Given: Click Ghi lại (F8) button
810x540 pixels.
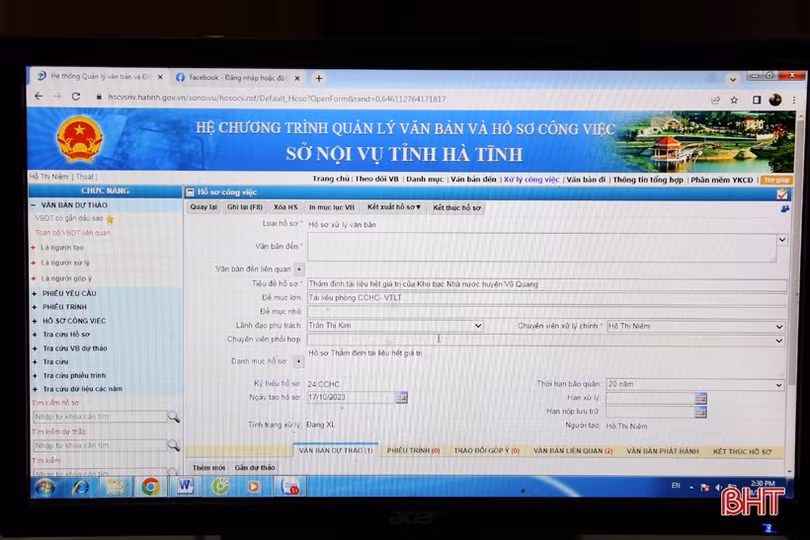Looking at the screenshot, I should pyautogui.click(x=245, y=207).
